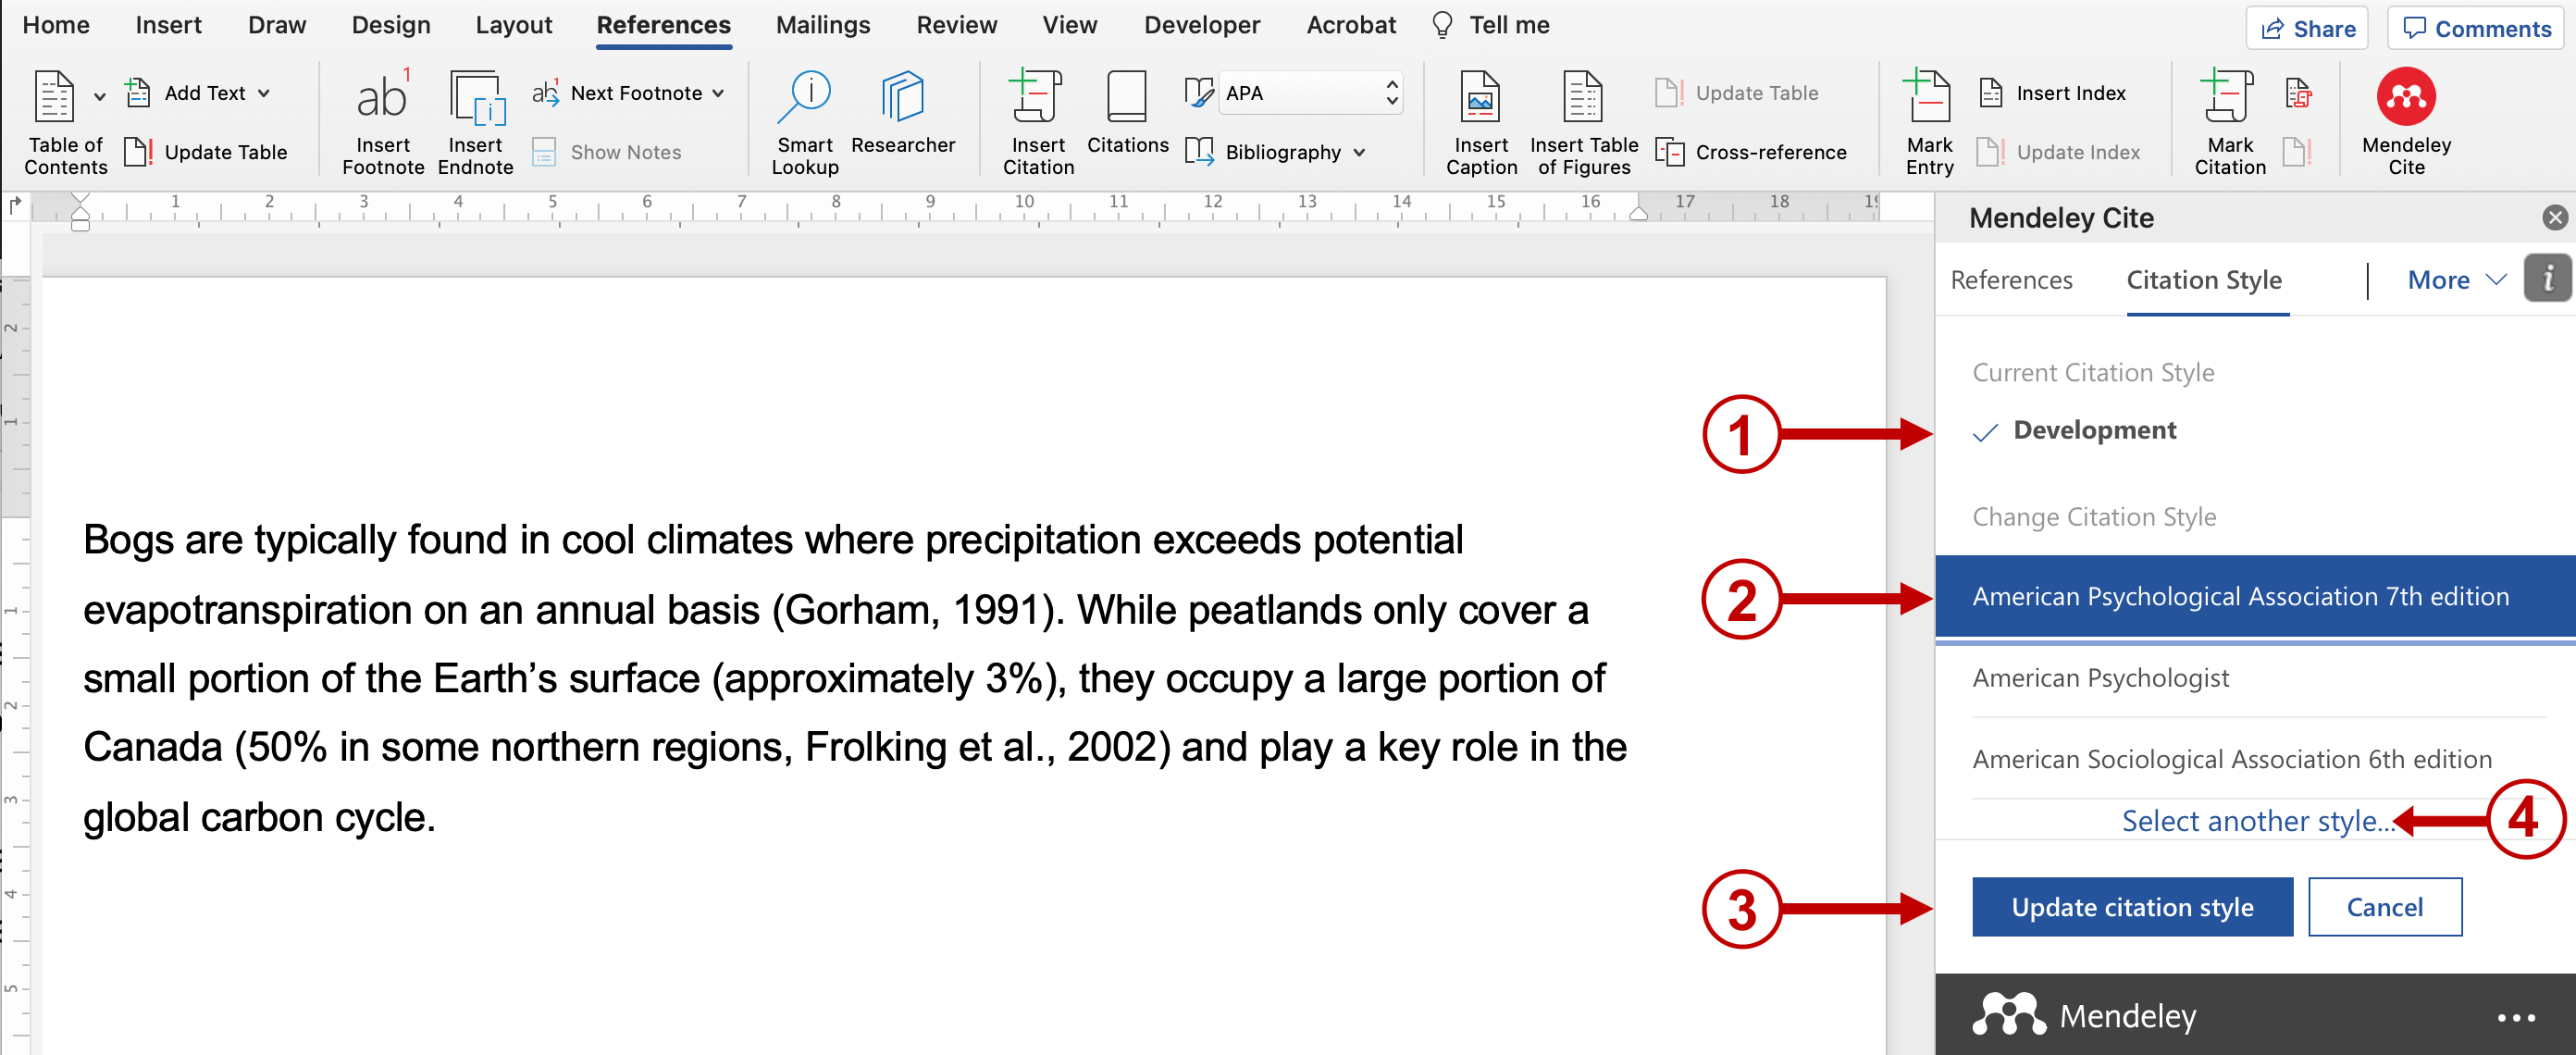This screenshot has width=2576, height=1055.
Task: Click the Mark Entry icon
Action: pyautogui.click(x=1928, y=97)
